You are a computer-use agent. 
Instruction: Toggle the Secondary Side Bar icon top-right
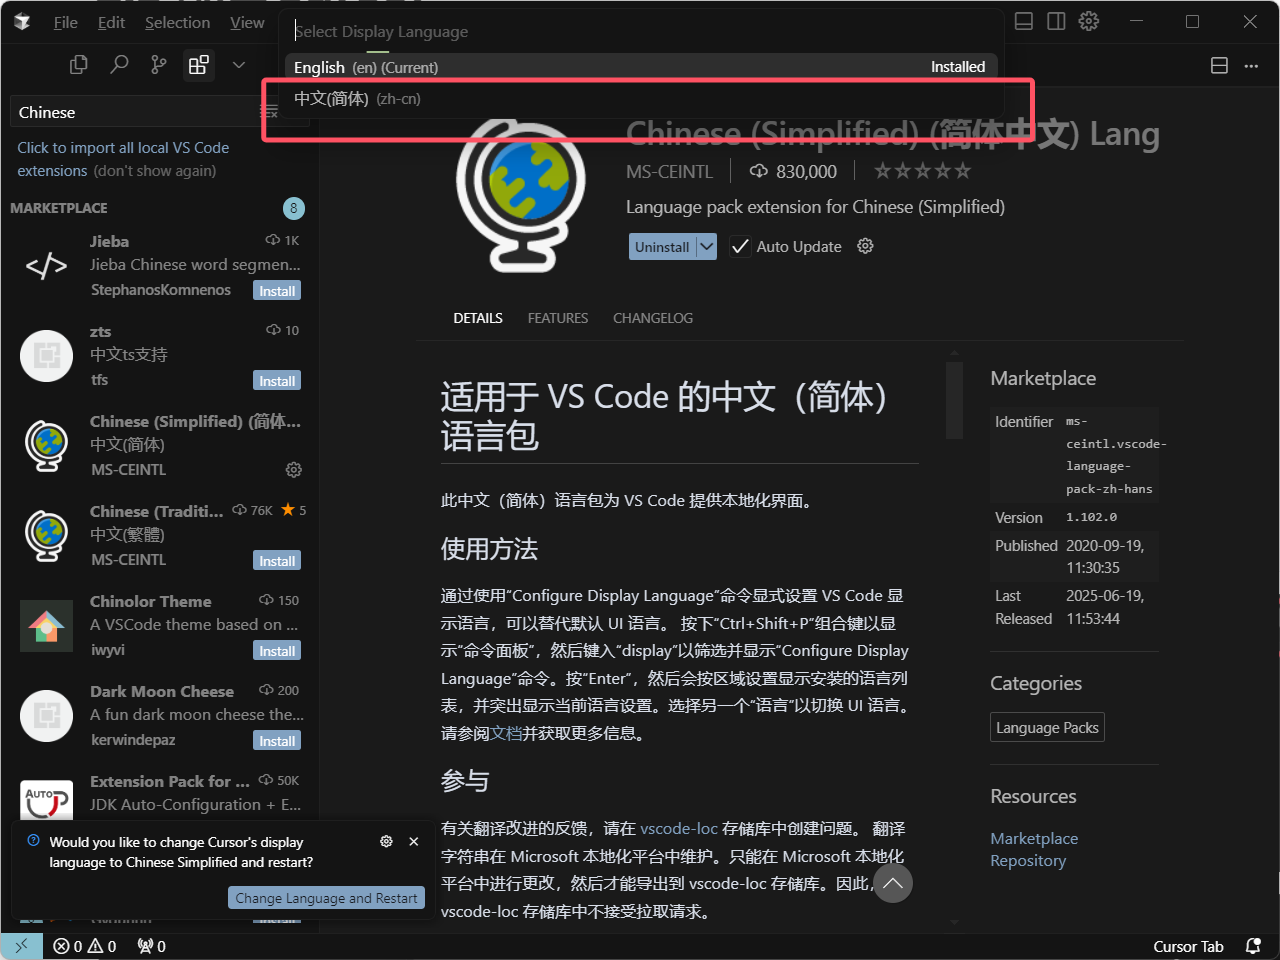[1056, 21]
